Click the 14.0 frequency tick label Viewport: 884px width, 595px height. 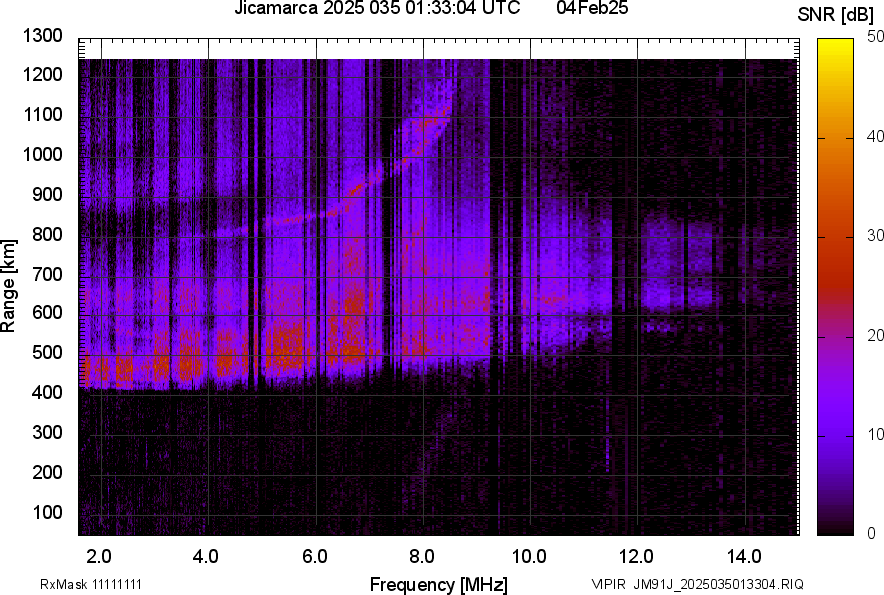click(x=744, y=556)
